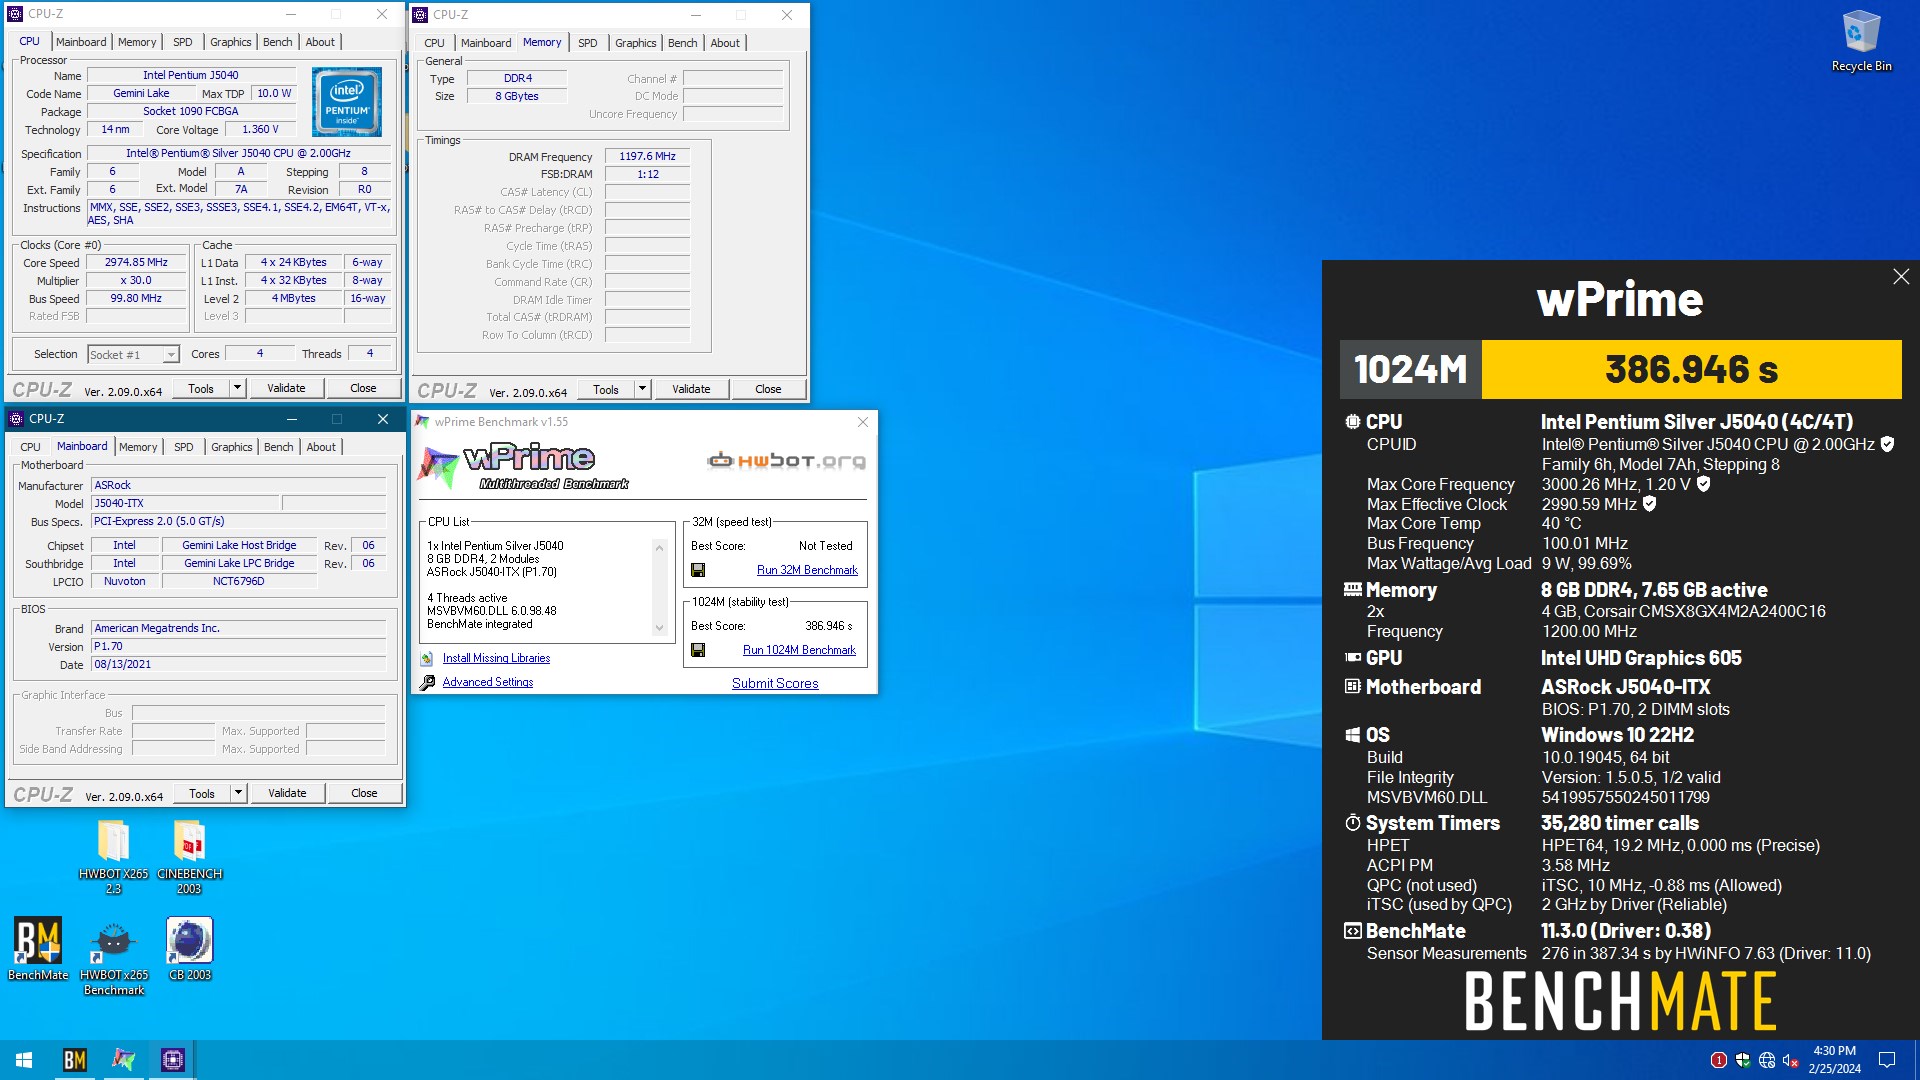Viewport: 1920px width, 1080px height.
Task: Open About tab in Mainboard CPU-Z window
Action: click(321, 447)
